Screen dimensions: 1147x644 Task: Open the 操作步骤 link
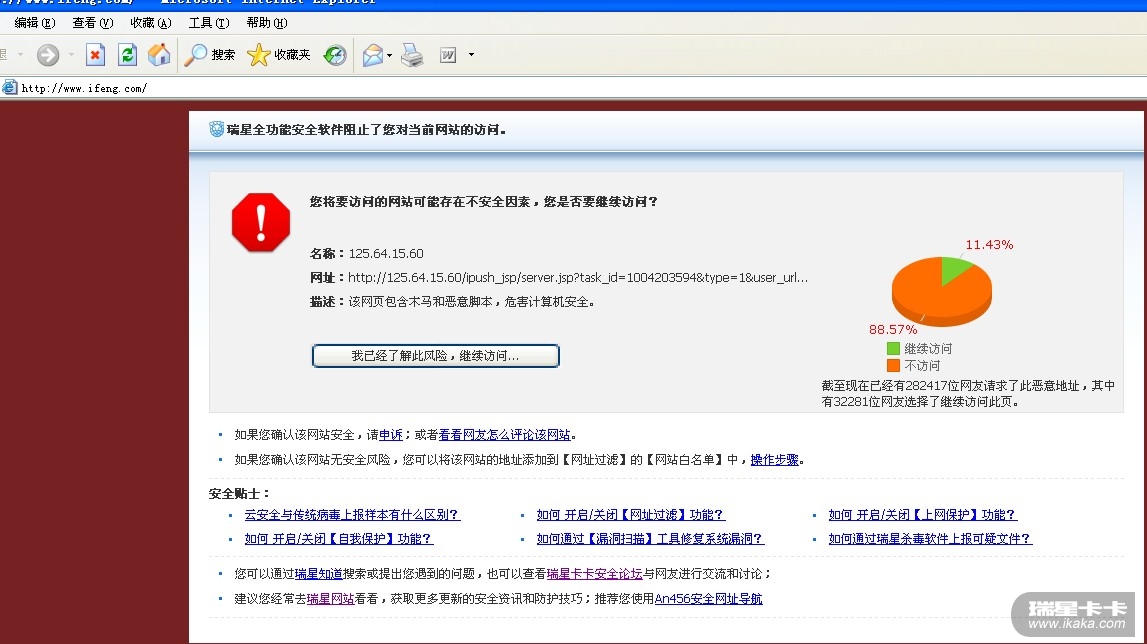click(x=775, y=460)
